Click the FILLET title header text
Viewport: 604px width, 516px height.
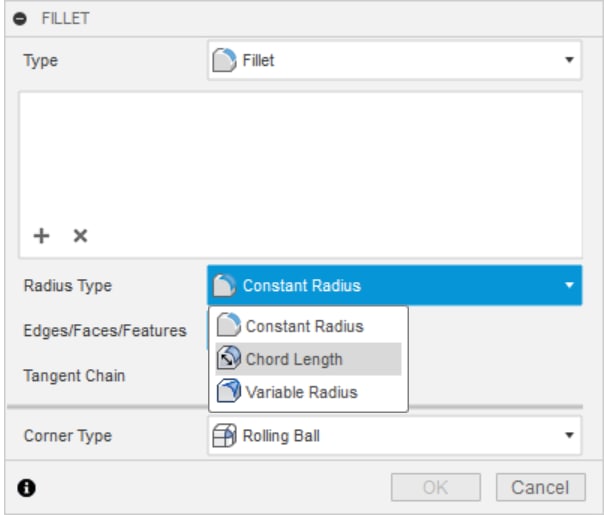coord(65,19)
